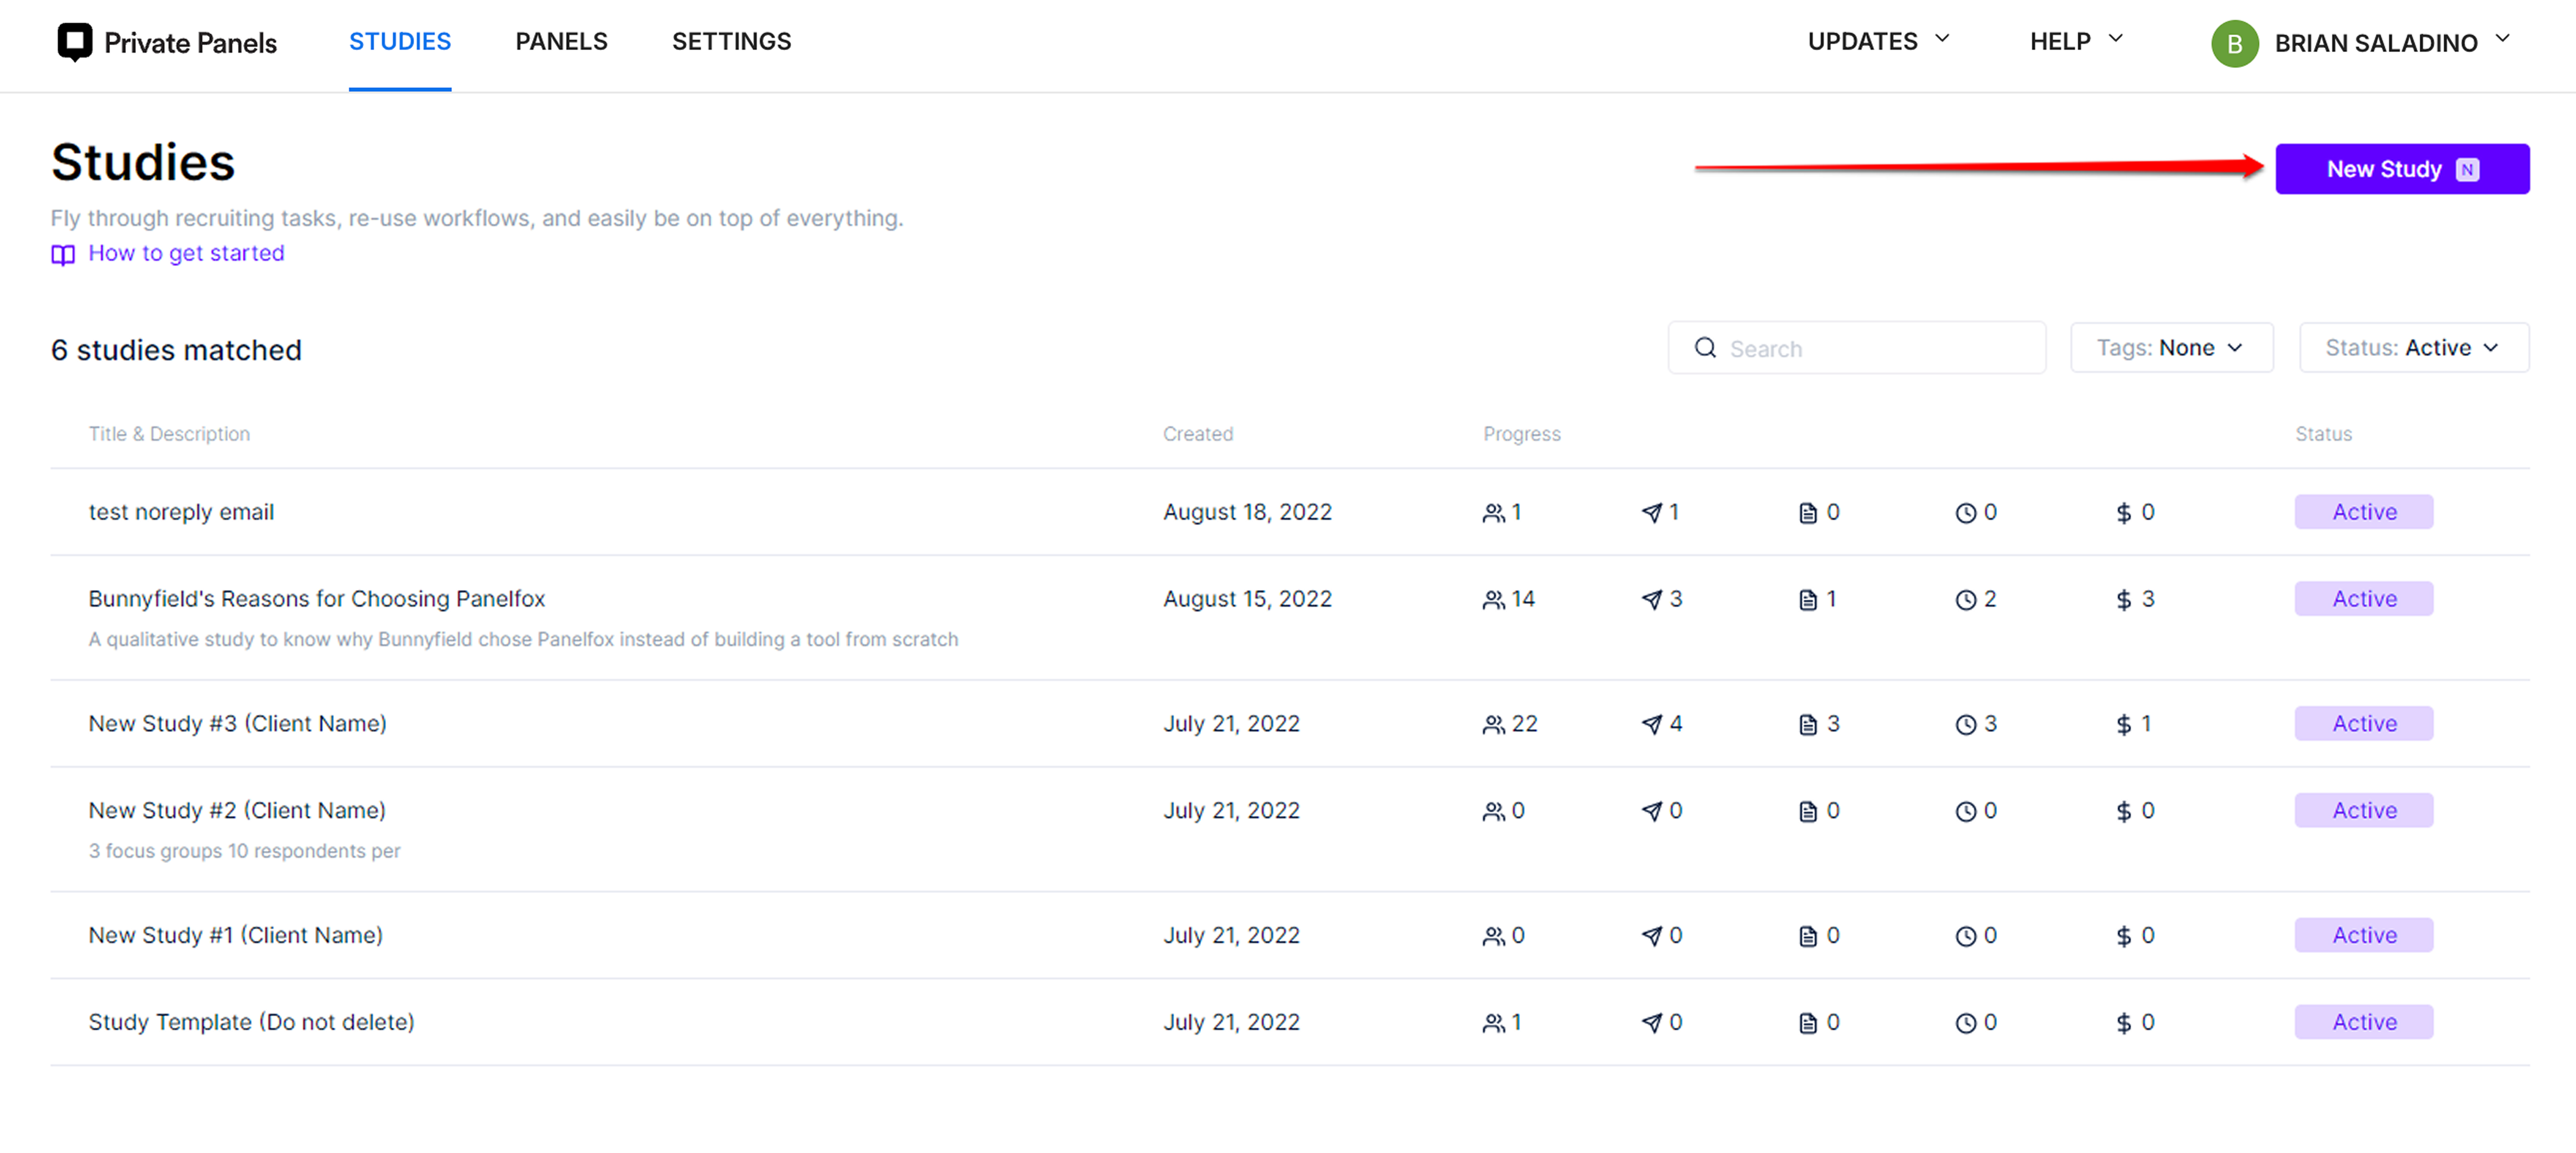
Task: Click Active status badge for test noreply email
Action: tap(2363, 512)
